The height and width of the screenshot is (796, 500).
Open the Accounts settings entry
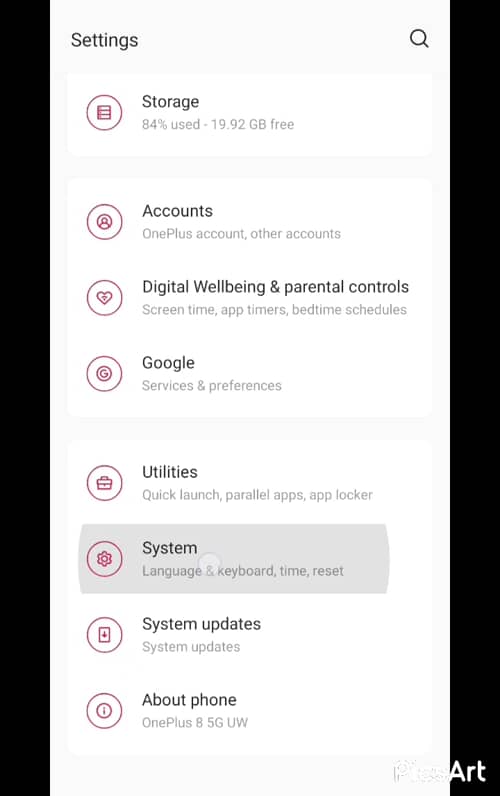(249, 222)
